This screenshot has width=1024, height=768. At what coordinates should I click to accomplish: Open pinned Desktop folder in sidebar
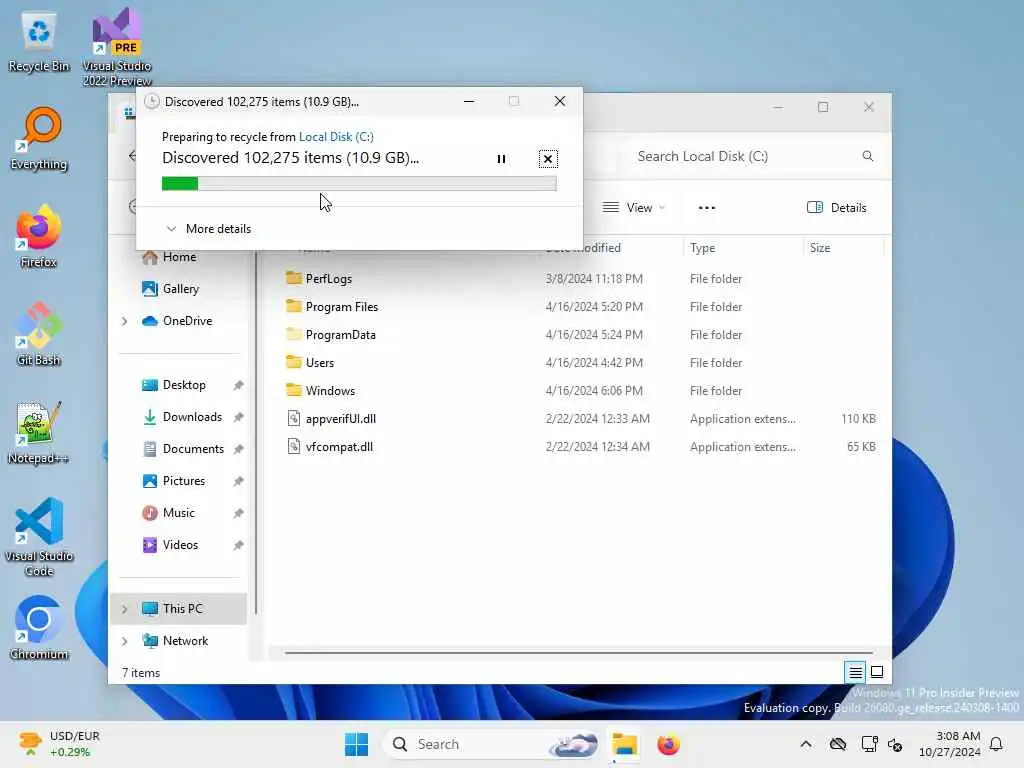pos(184,385)
